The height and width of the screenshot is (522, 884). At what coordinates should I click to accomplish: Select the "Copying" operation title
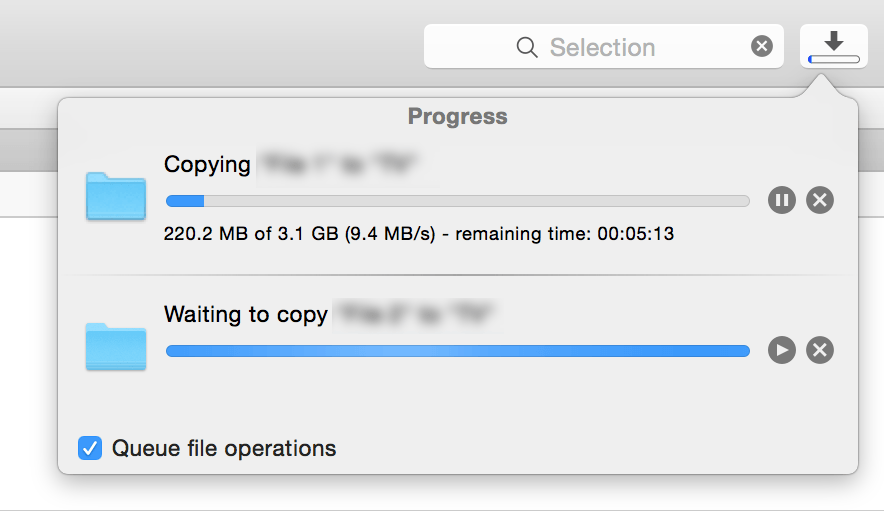pos(207,164)
